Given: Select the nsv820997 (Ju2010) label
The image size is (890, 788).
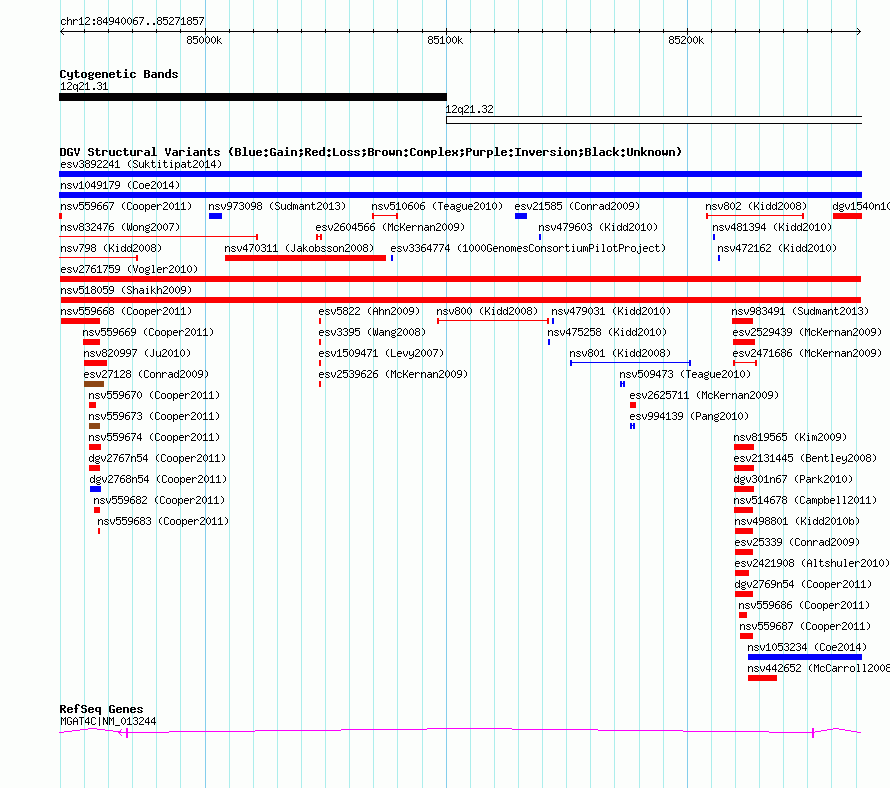Looking at the screenshot, I should 137,353.
